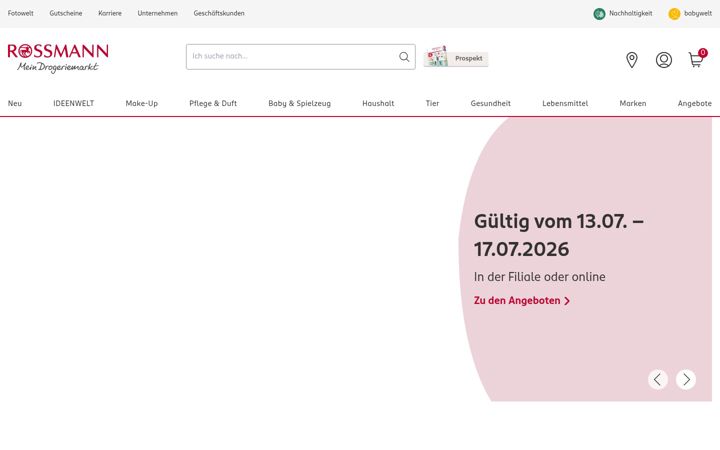Click the search magnifier icon
Viewport: 720px width, 450px height.
(x=404, y=56)
